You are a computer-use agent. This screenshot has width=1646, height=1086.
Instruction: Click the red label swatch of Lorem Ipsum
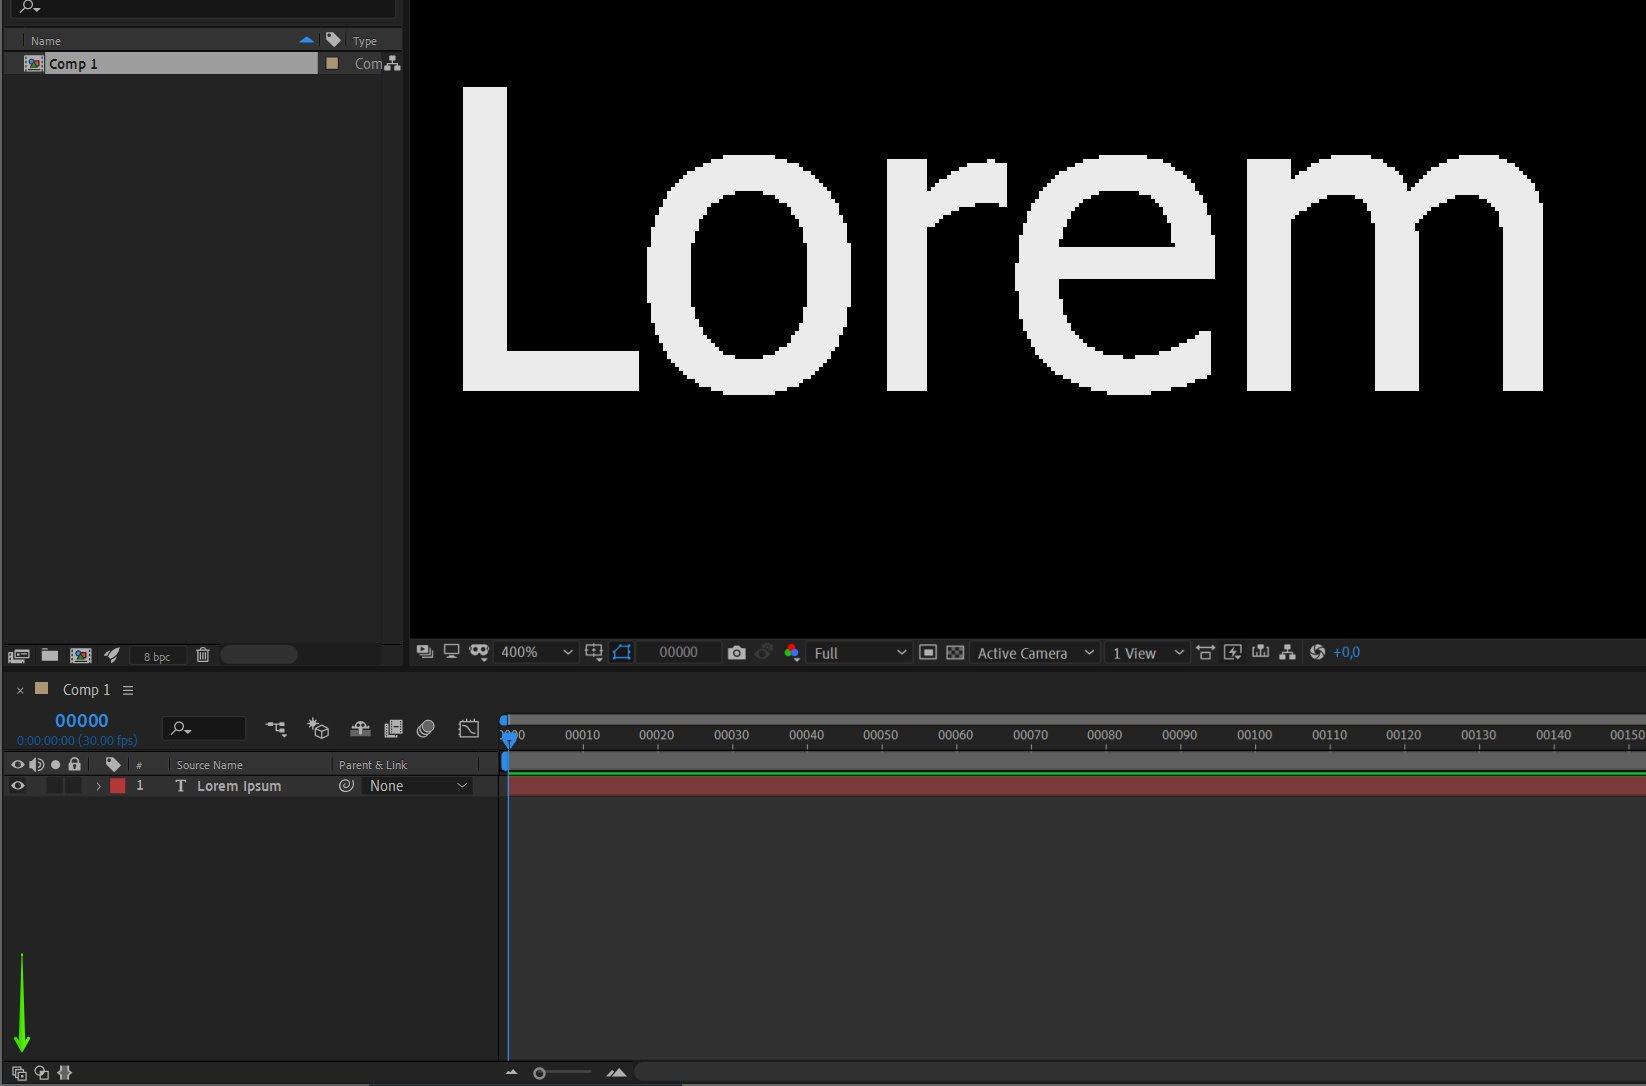click(117, 786)
